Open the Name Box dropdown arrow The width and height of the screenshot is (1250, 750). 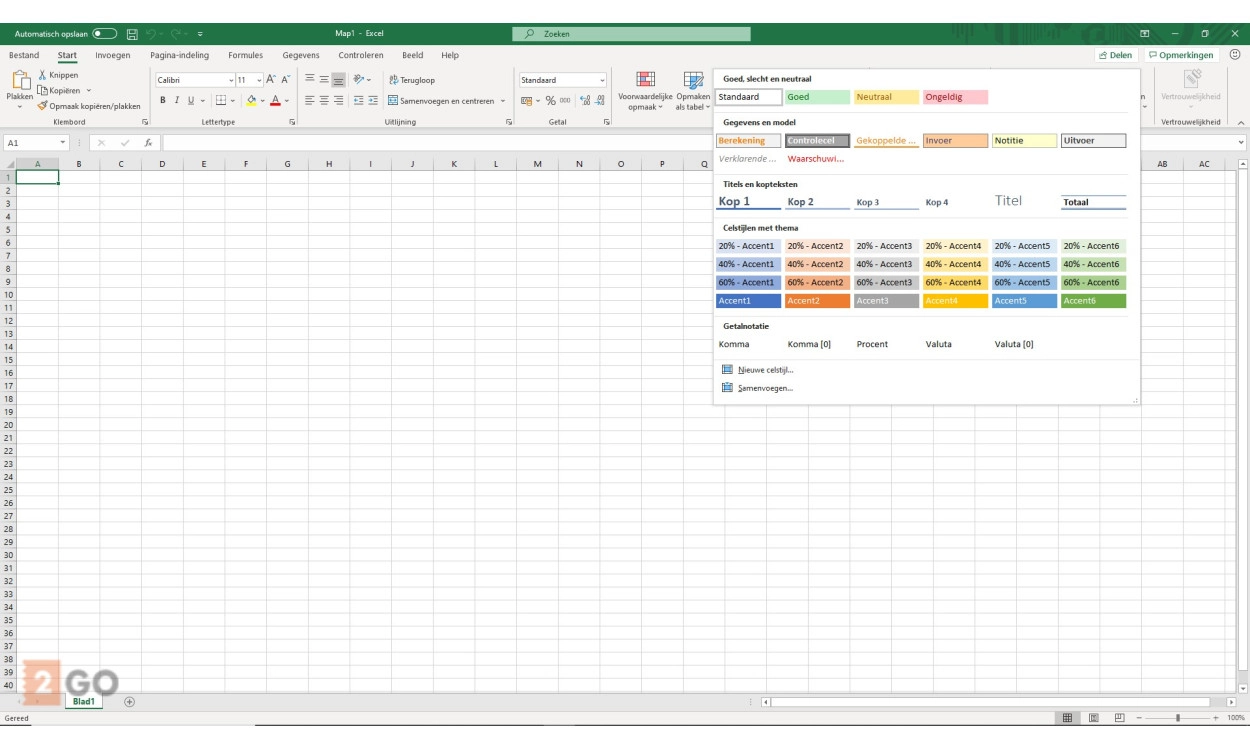pos(63,143)
